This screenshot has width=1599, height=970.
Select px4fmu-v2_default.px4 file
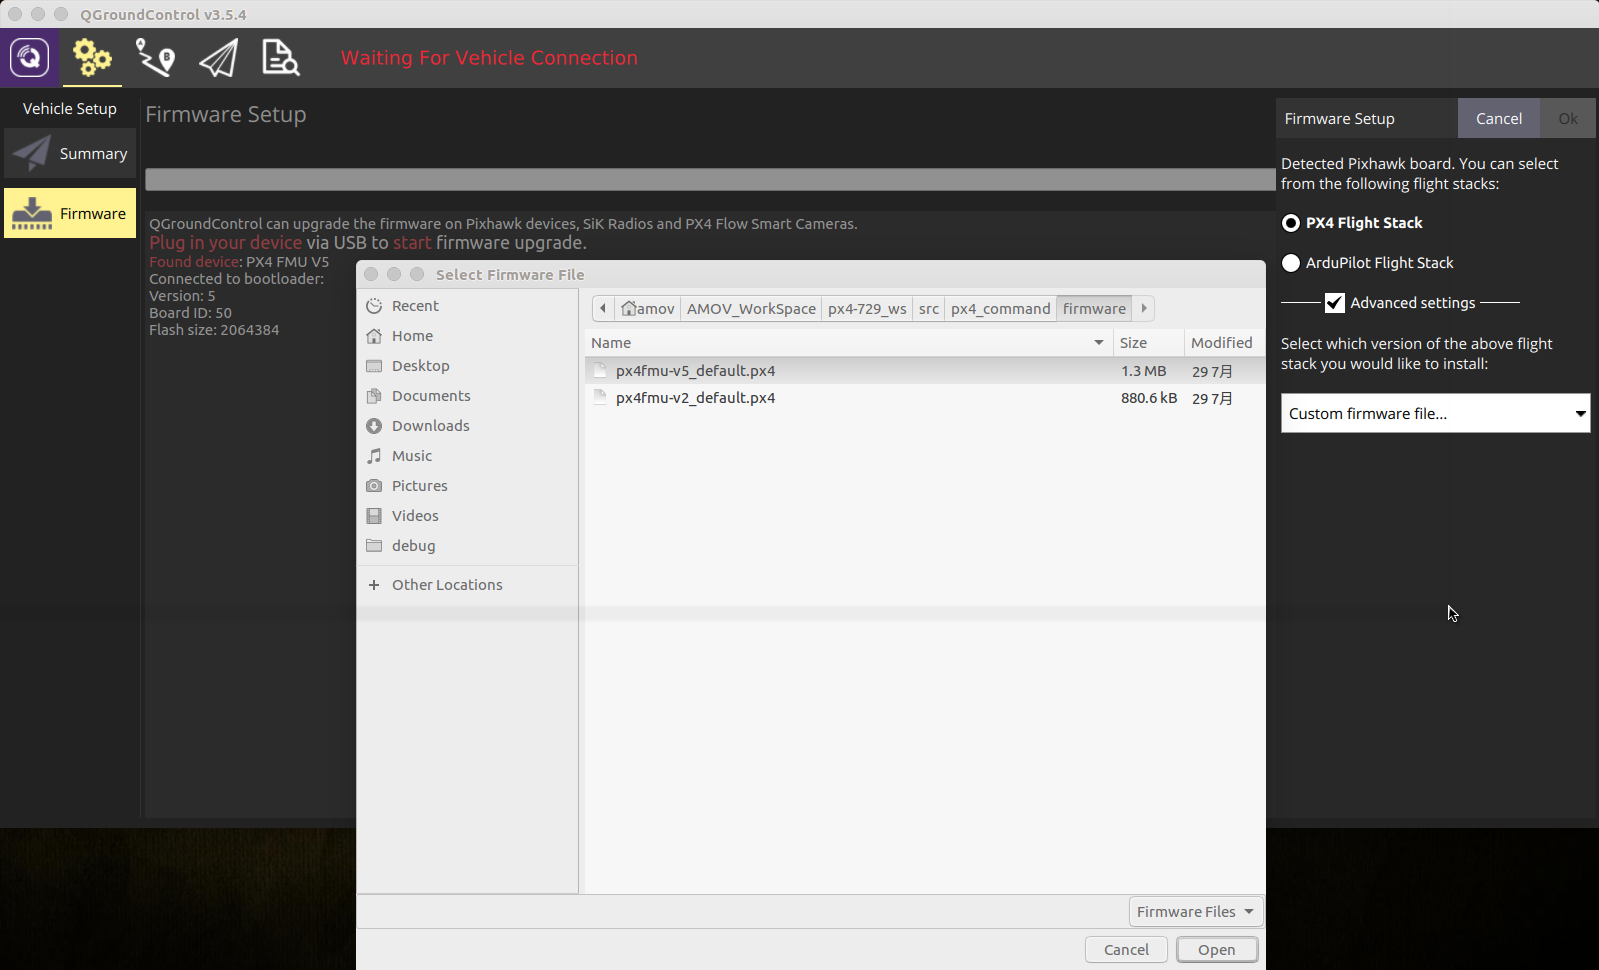925,398
